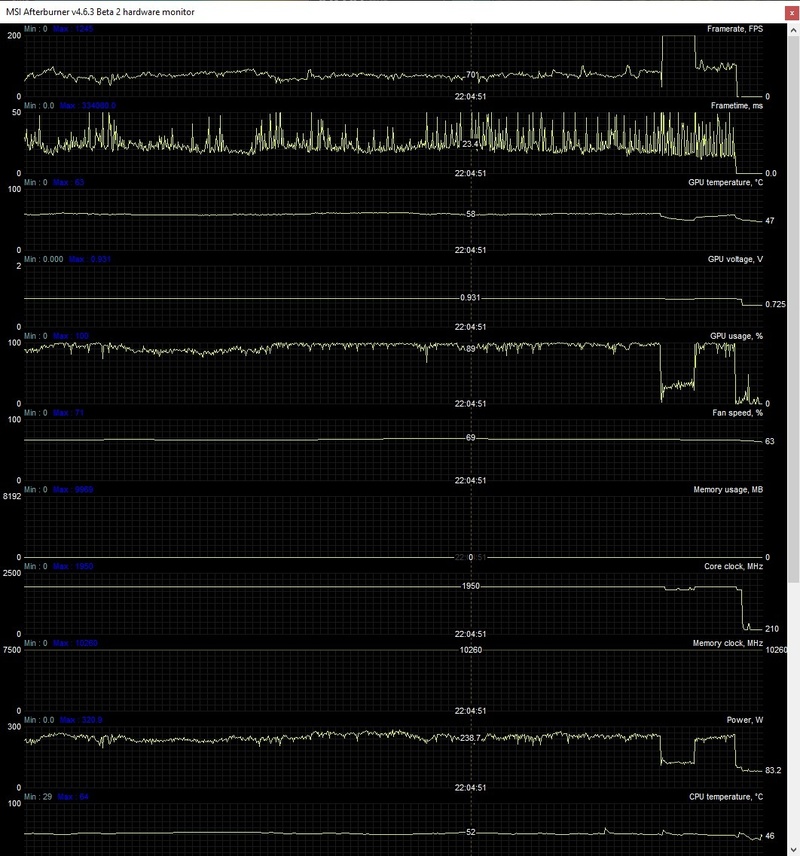This screenshot has width=800, height=856.
Task: Click the 'Max : 0.931' GPU voltage value
Action: pyautogui.click(x=90, y=259)
